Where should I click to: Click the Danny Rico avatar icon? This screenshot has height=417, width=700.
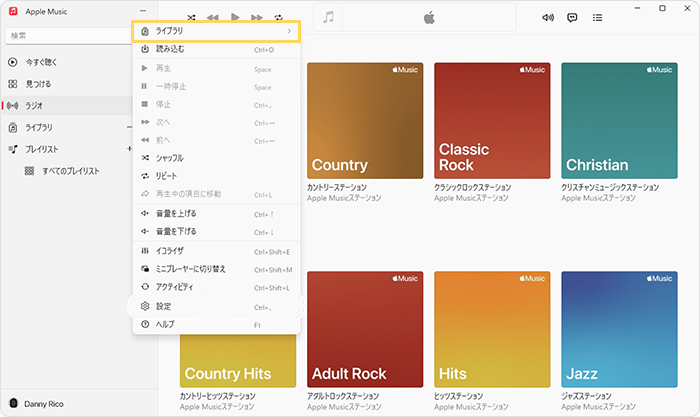tap(13, 403)
